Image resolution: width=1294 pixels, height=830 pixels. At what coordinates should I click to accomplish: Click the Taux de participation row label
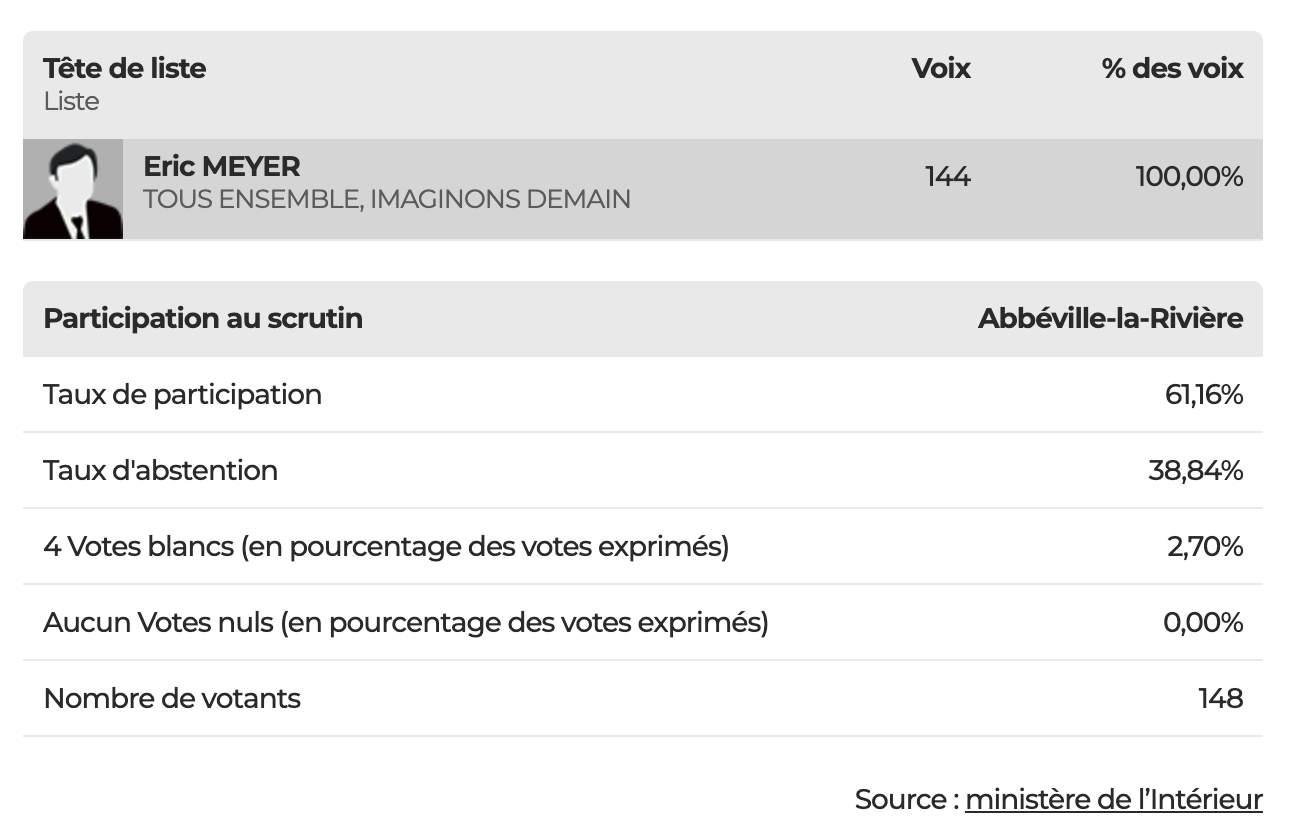point(182,394)
